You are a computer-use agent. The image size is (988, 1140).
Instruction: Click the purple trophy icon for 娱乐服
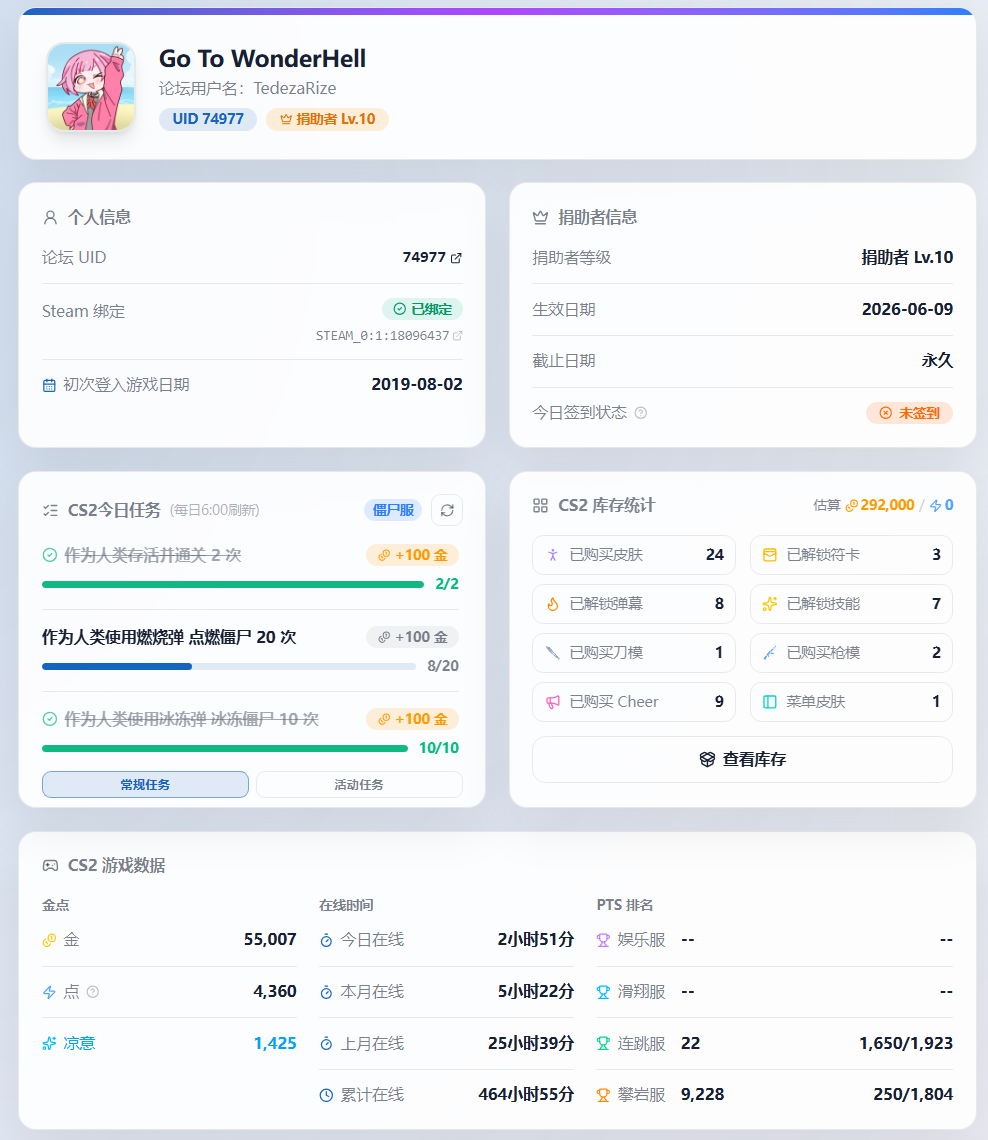point(603,940)
